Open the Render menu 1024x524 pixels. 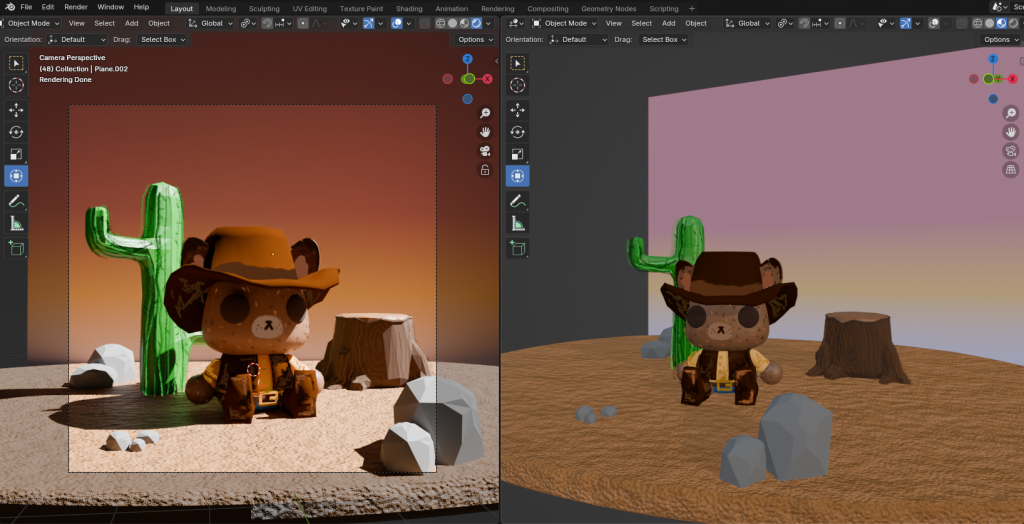click(x=76, y=7)
